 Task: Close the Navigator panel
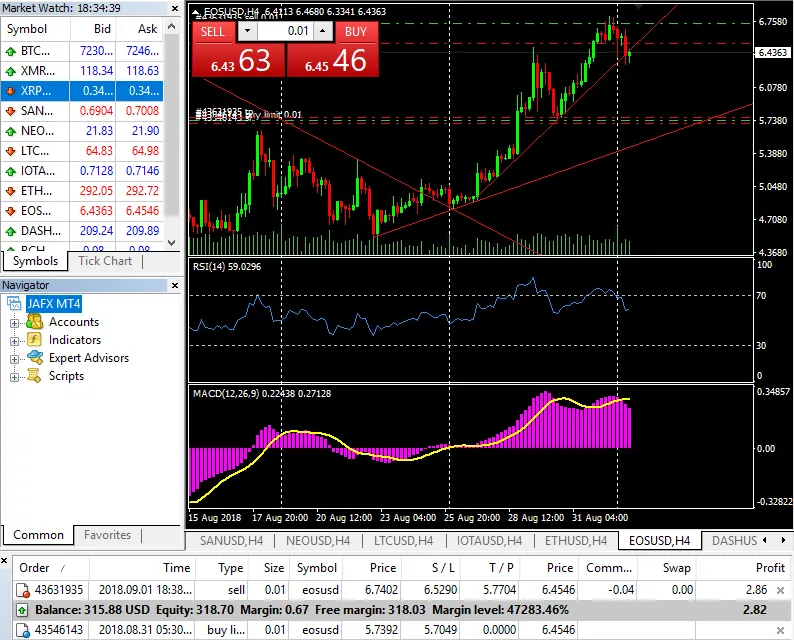pos(175,285)
